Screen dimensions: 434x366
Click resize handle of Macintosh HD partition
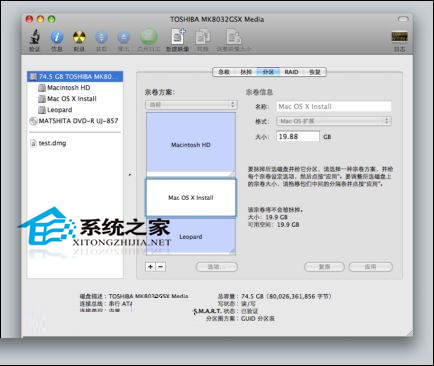[232, 174]
